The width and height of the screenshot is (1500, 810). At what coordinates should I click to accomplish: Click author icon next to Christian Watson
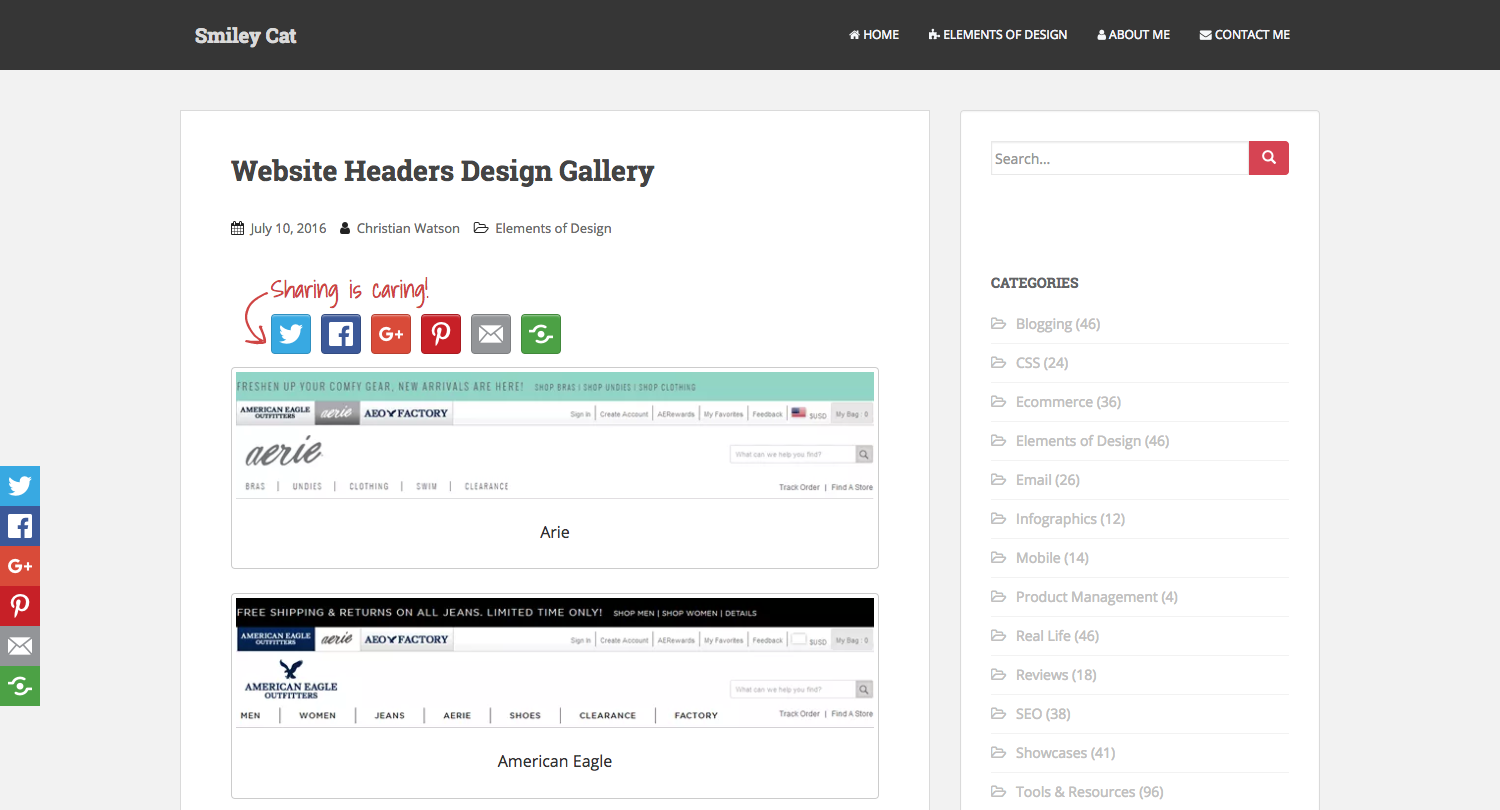345,228
